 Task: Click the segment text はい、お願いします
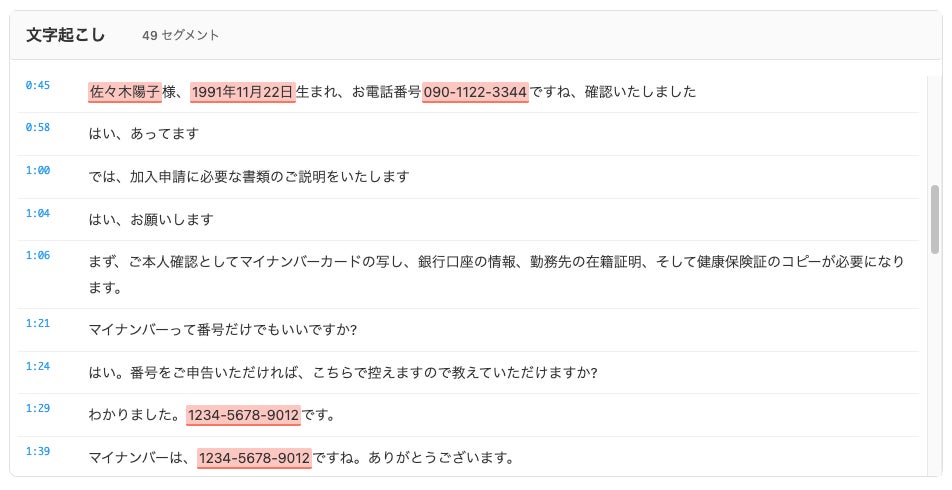point(151,219)
